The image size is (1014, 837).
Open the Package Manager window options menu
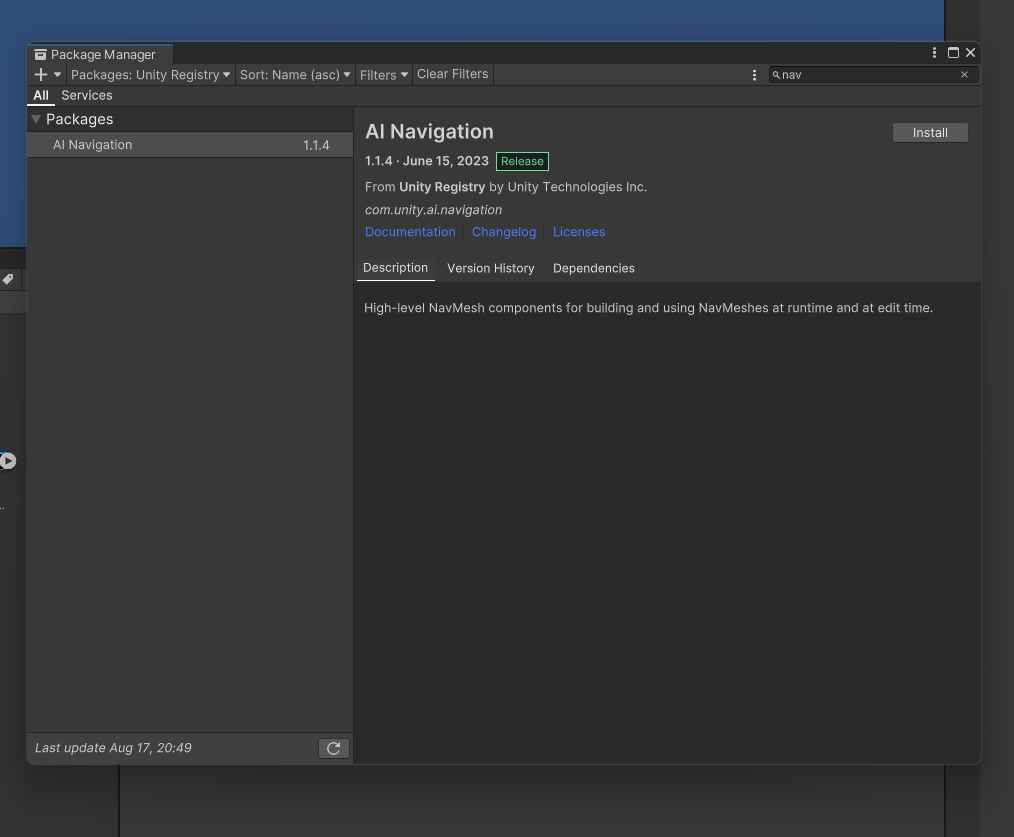[934, 53]
